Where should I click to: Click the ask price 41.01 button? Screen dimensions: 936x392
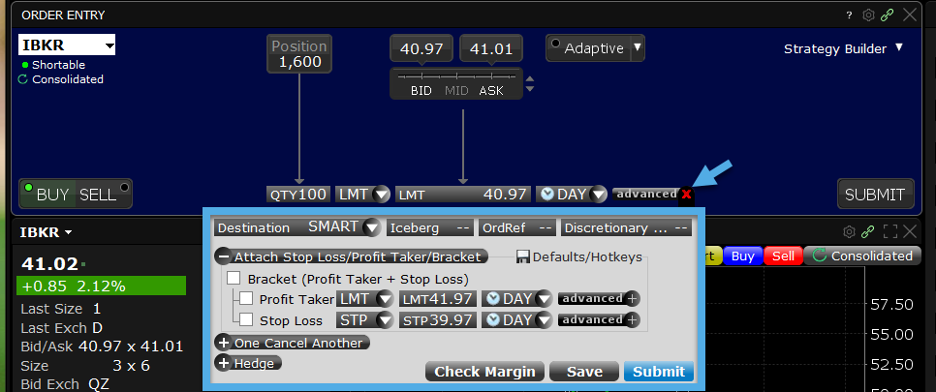coord(491,48)
